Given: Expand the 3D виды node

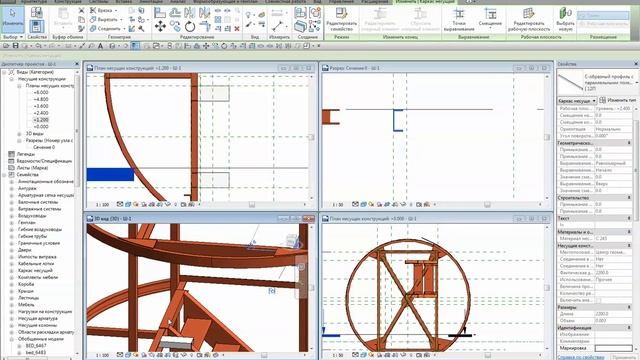Looking at the screenshot, I should (19, 134).
